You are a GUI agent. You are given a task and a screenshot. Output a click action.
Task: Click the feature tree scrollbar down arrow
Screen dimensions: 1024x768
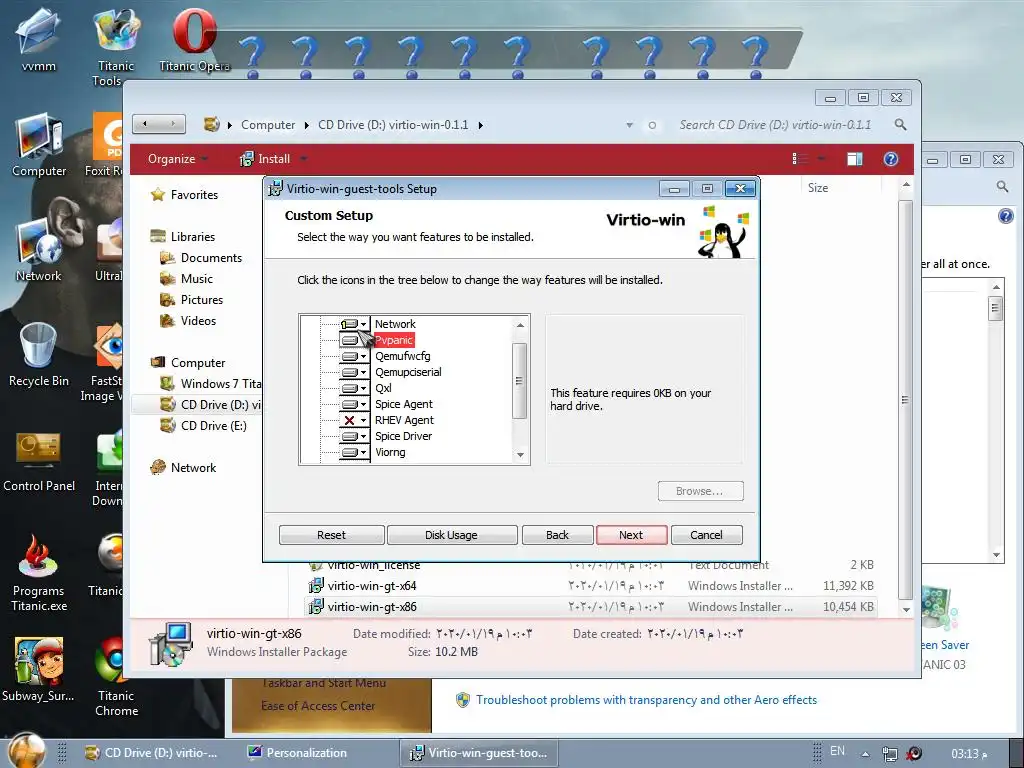[x=520, y=455]
